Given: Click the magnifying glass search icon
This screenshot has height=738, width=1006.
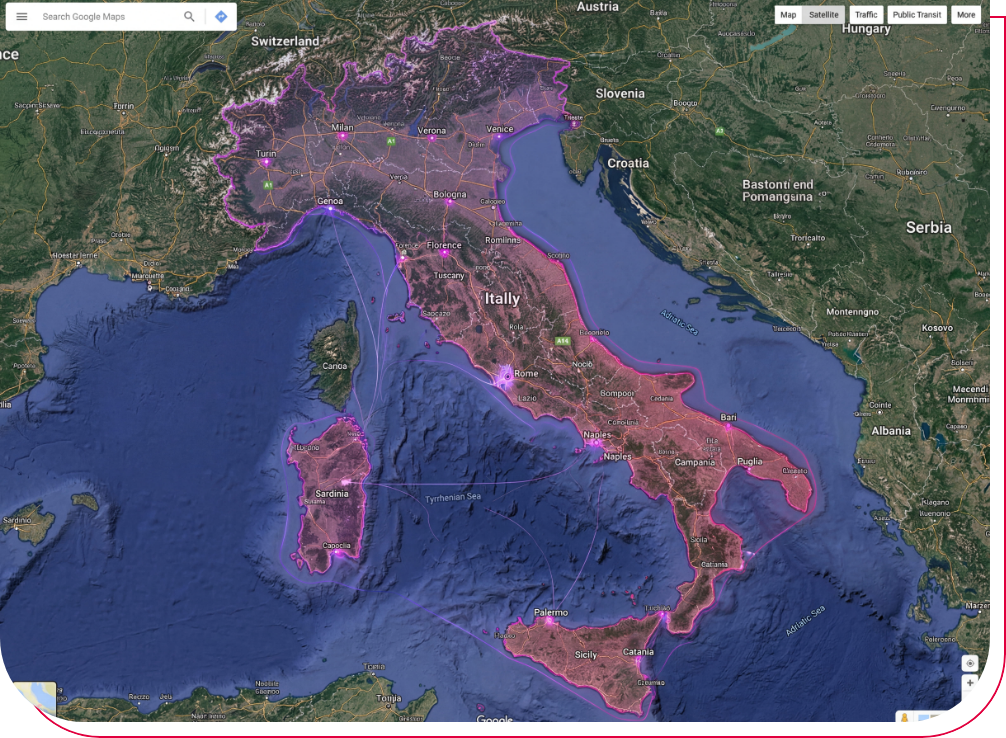Looking at the screenshot, I should coord(189,17).
